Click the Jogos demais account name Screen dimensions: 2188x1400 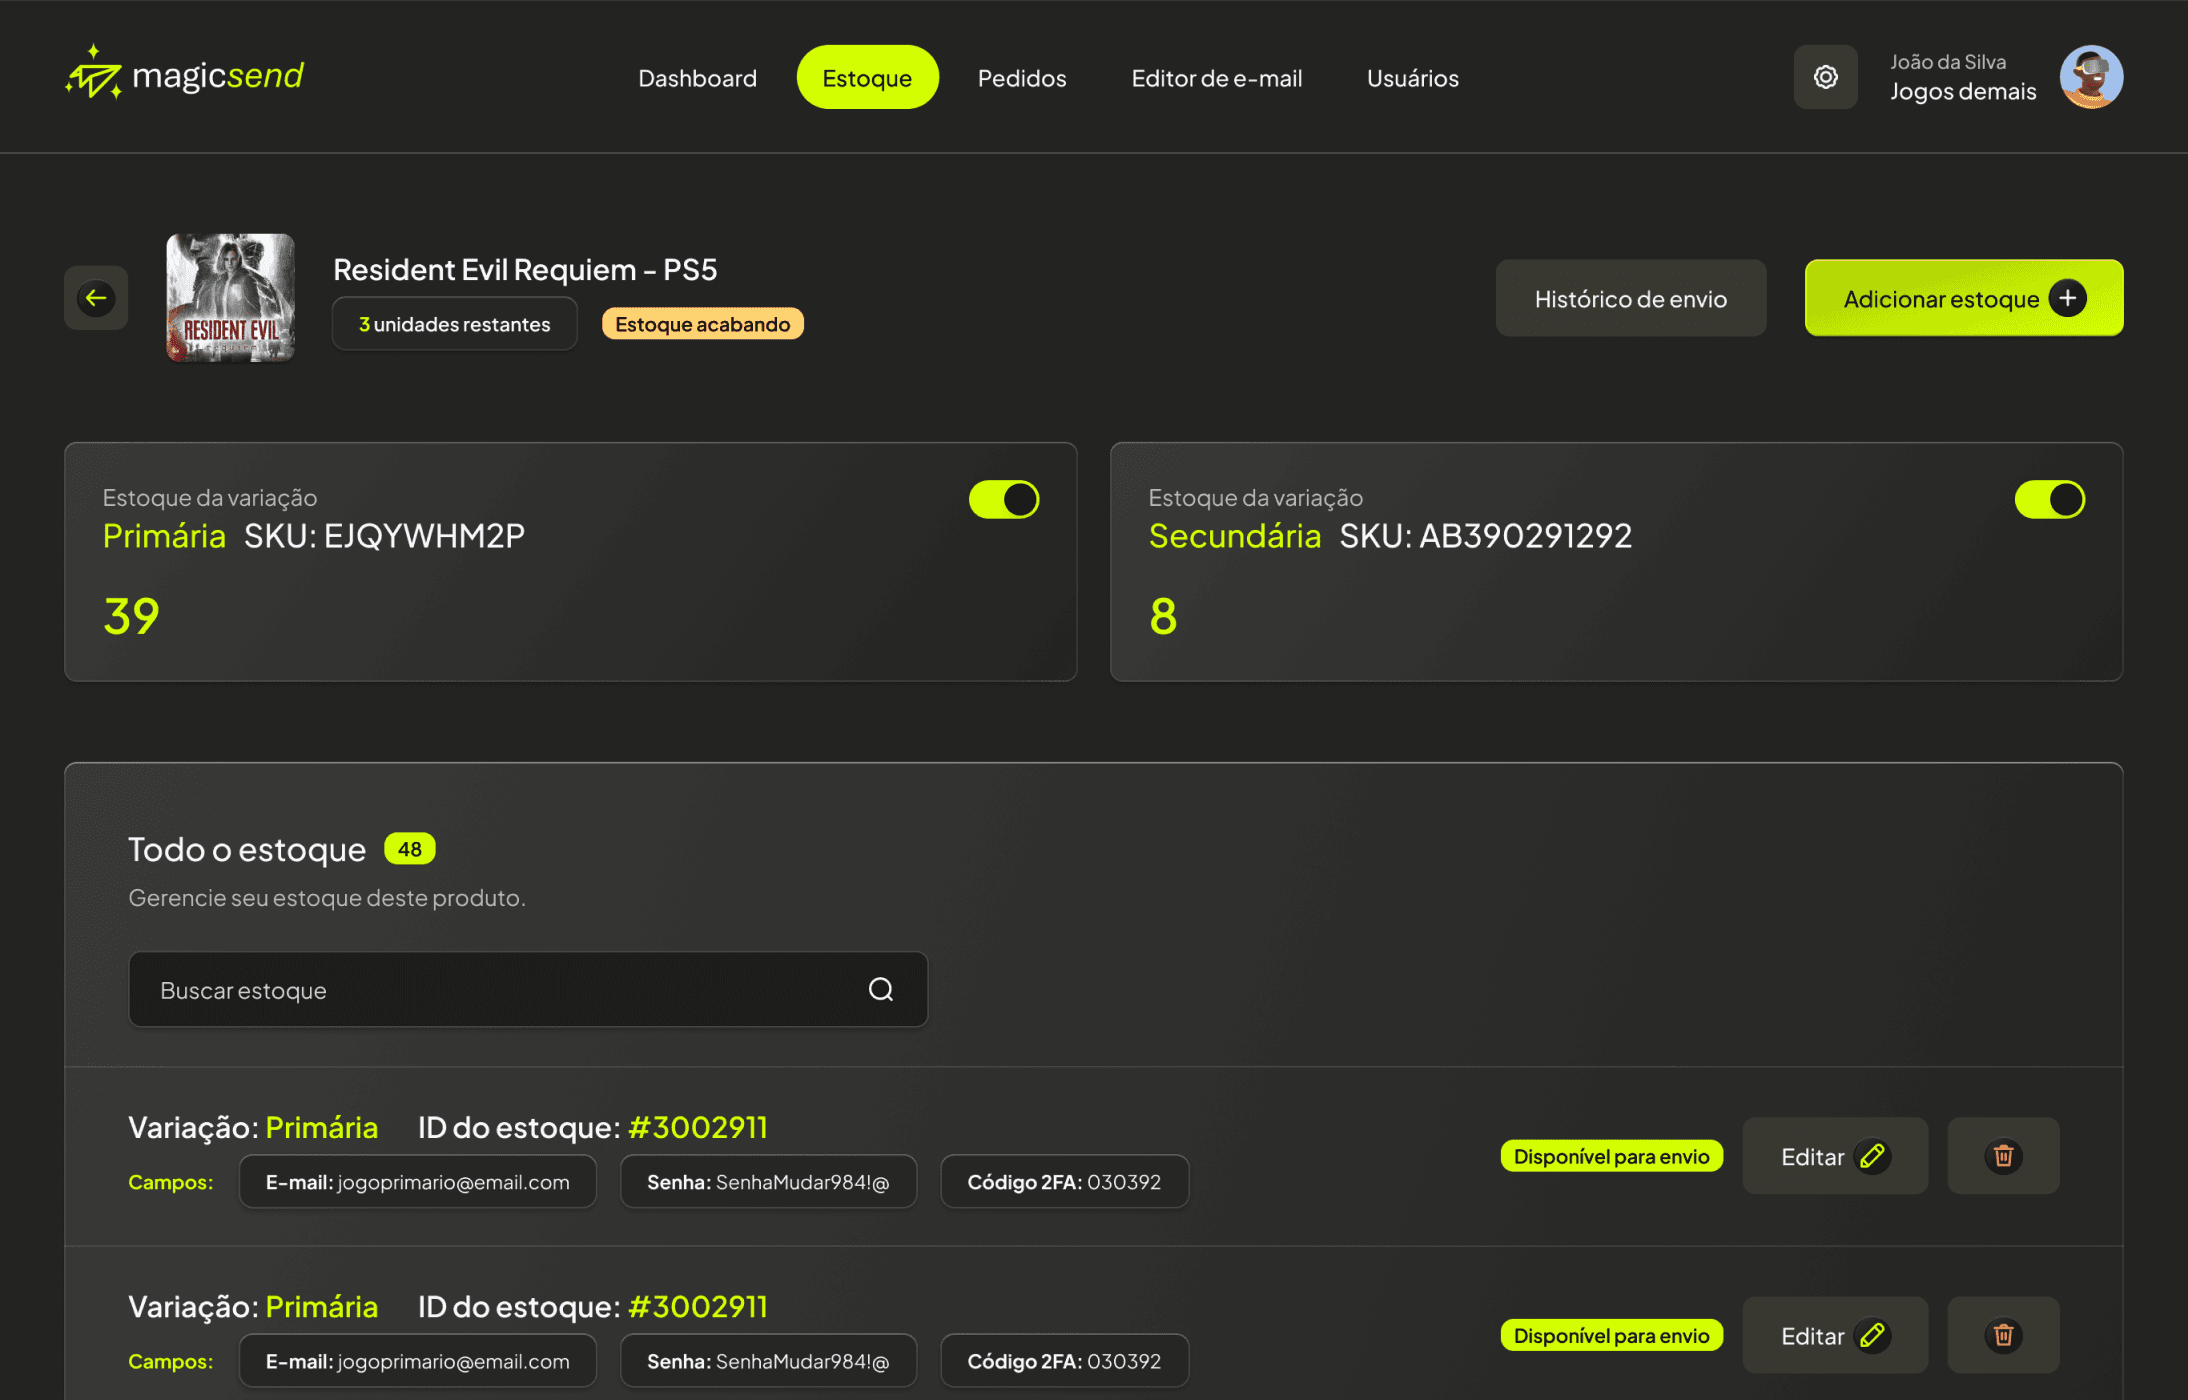pos(1962,92)
